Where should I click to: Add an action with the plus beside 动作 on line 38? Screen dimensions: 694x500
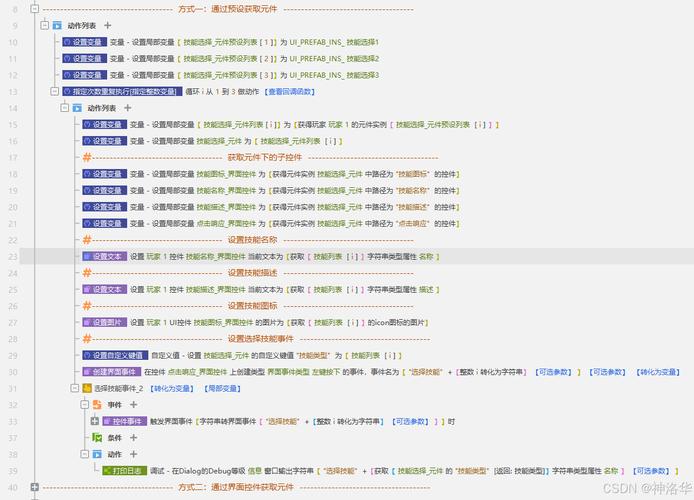[133, 454]
